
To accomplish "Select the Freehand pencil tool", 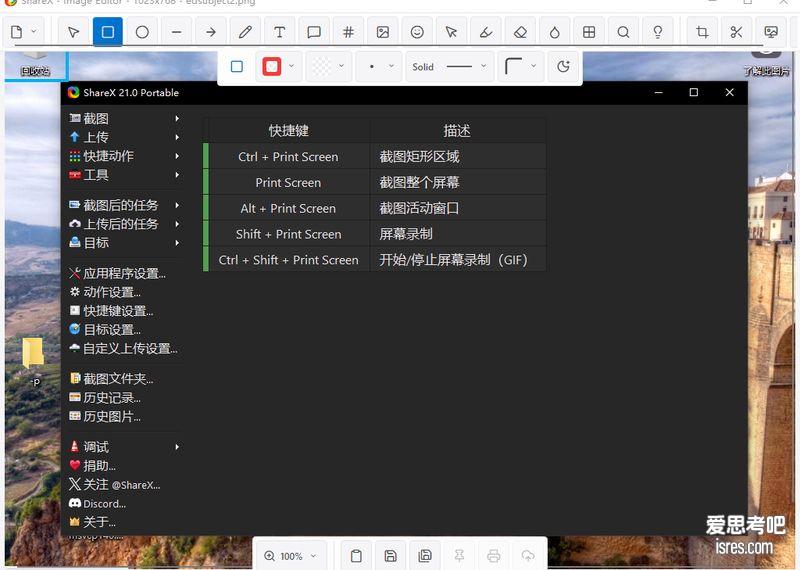I will coord(245,32).
